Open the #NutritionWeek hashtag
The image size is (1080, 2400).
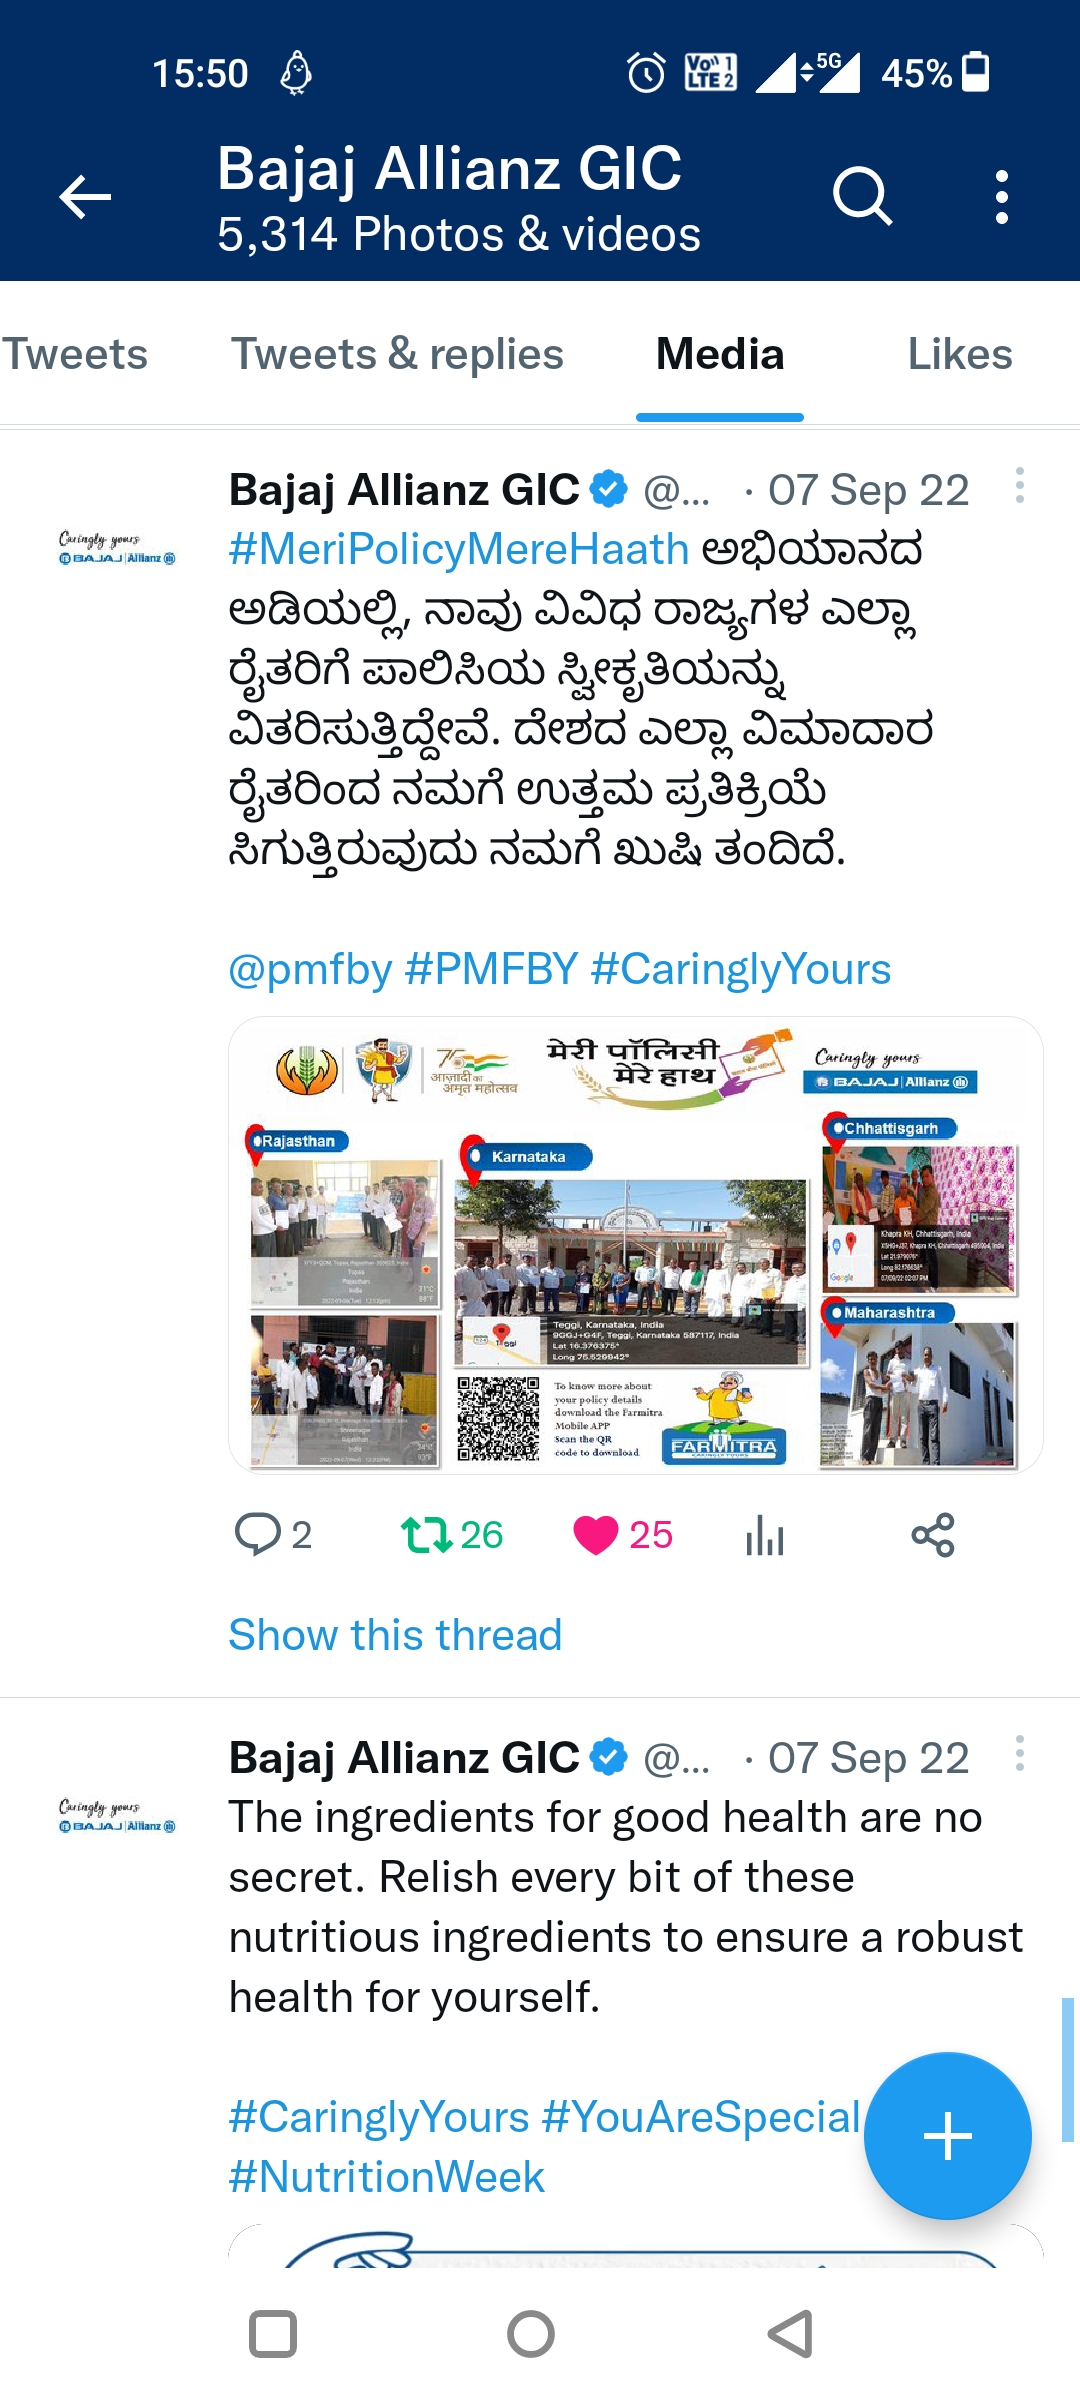[x=387, y=2177]
